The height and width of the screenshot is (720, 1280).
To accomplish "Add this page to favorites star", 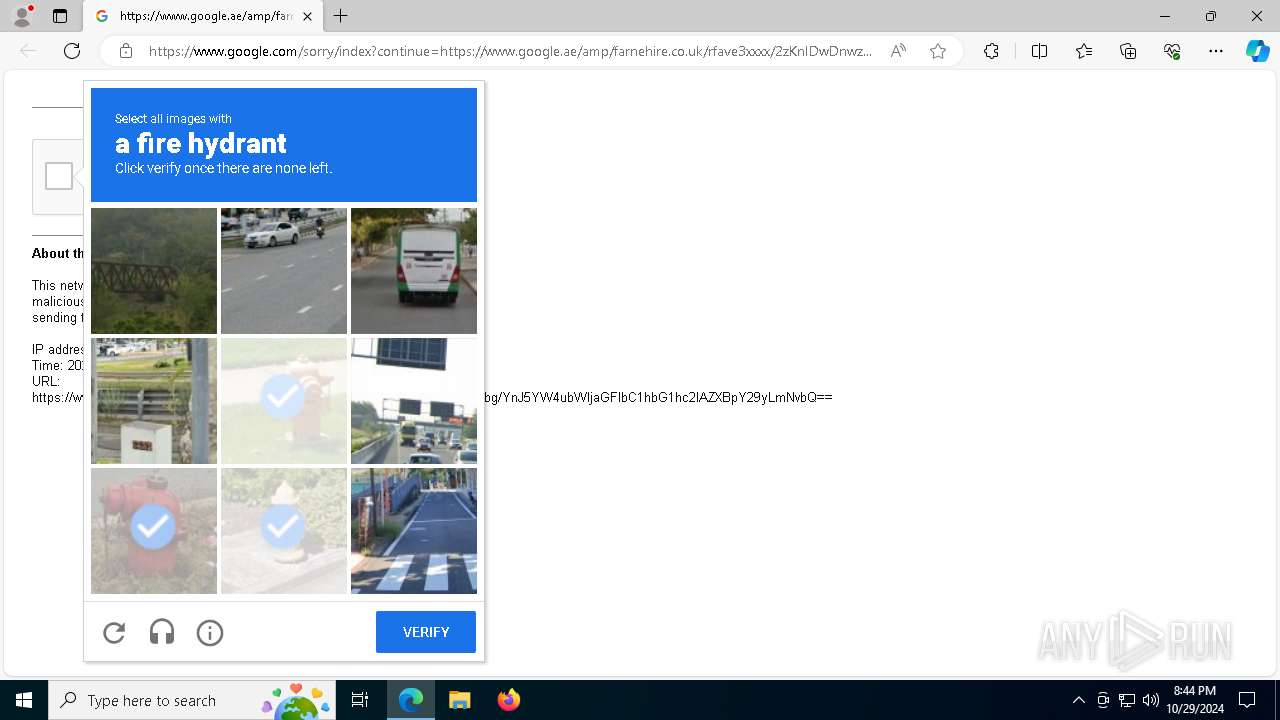I will coord(938,51).
